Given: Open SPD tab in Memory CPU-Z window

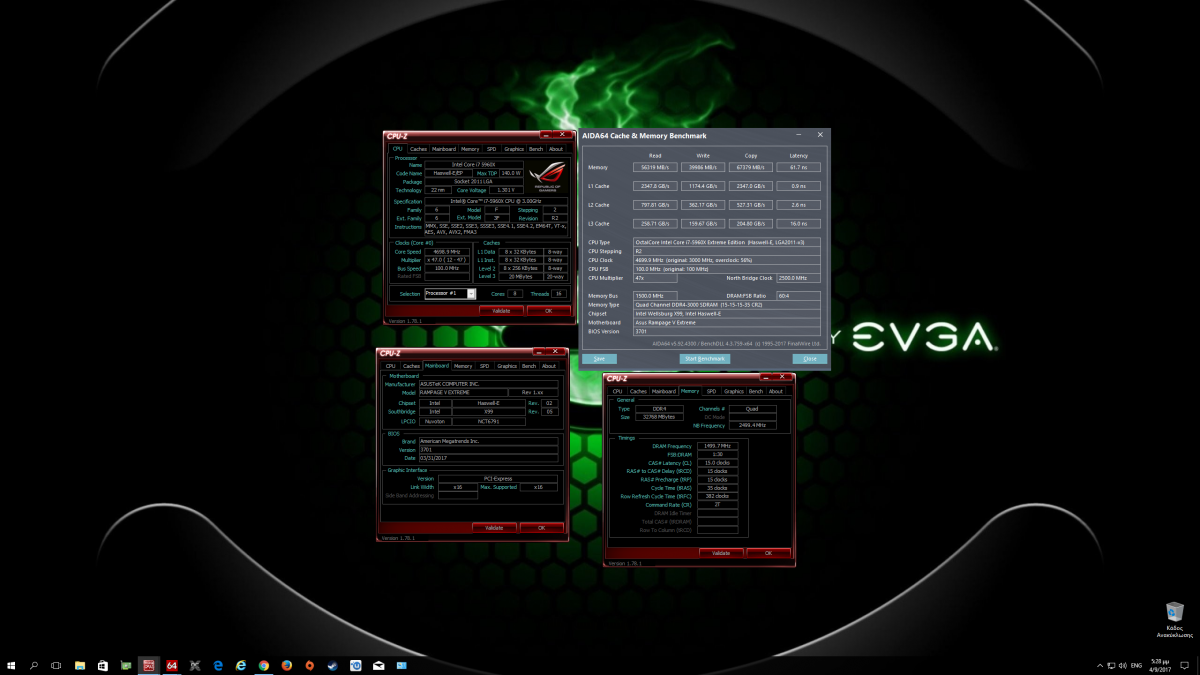Looking at the screenshot, I should [711, 391].
